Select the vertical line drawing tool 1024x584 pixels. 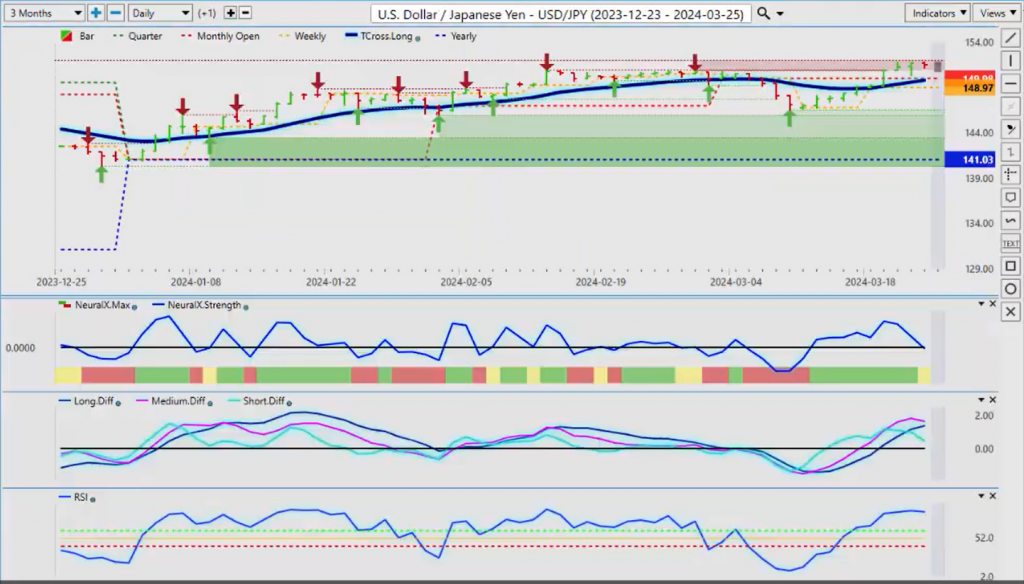[x=1011, y=60]
